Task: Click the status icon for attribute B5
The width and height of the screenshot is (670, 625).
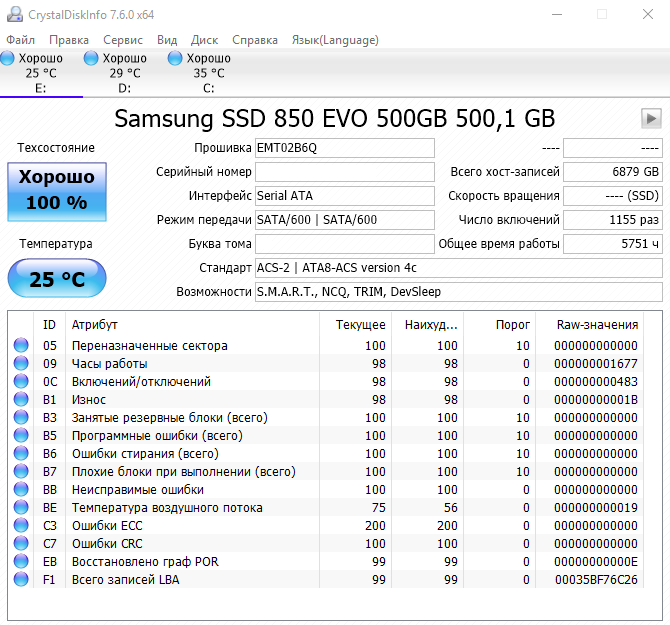Action: 21,435
